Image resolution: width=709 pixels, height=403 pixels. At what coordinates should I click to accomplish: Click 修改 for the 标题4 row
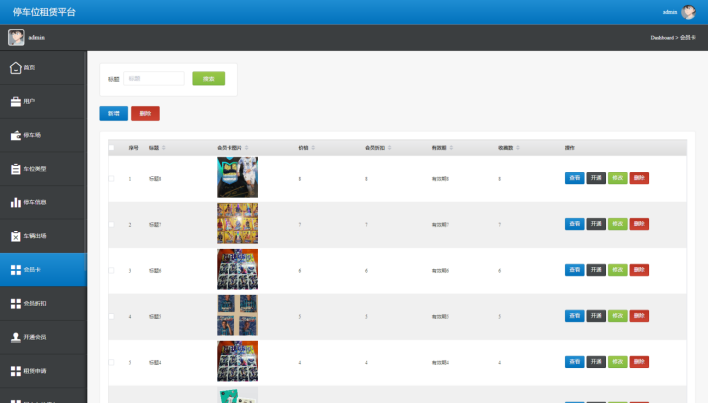pos(618,362)
